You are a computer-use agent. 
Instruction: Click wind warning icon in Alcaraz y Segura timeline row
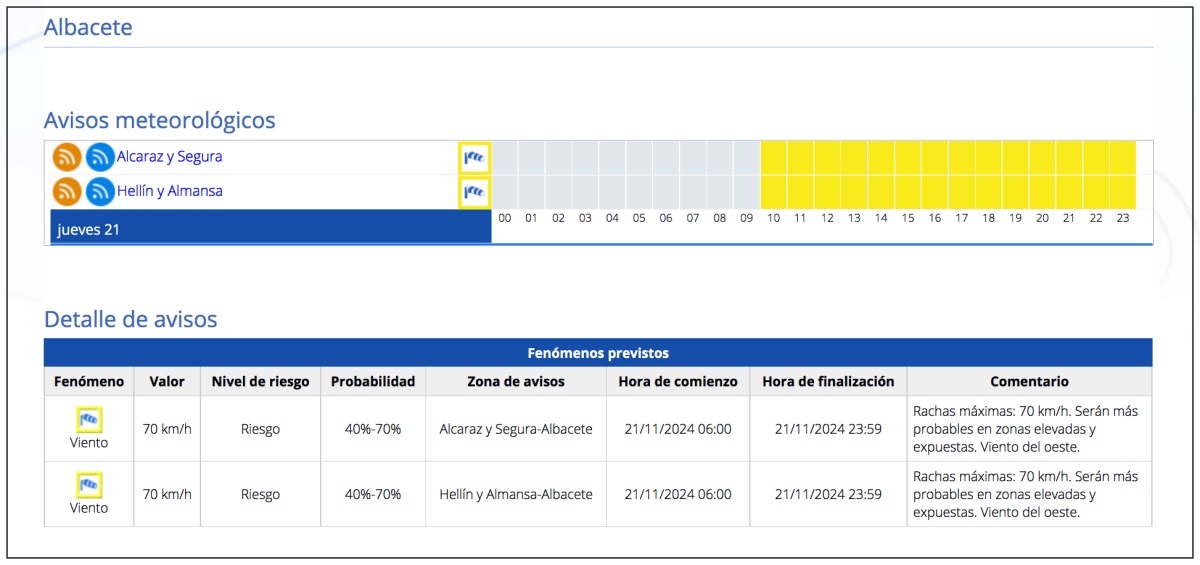(x=474, y=158)
